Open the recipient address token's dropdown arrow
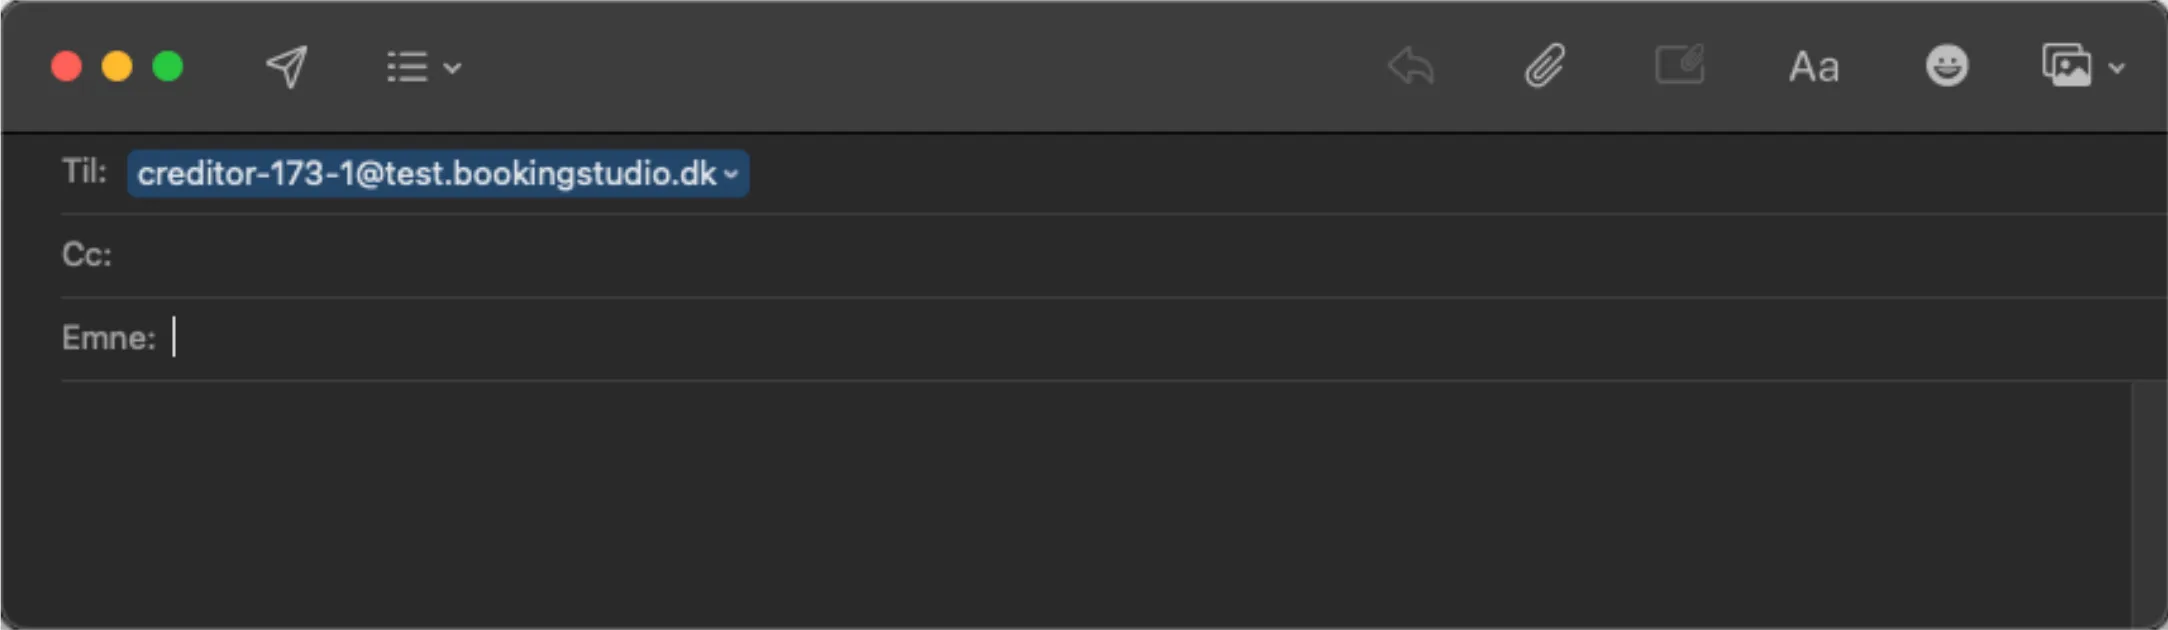The width and height of the screenshot is (2168, 630). coord(732,174)
